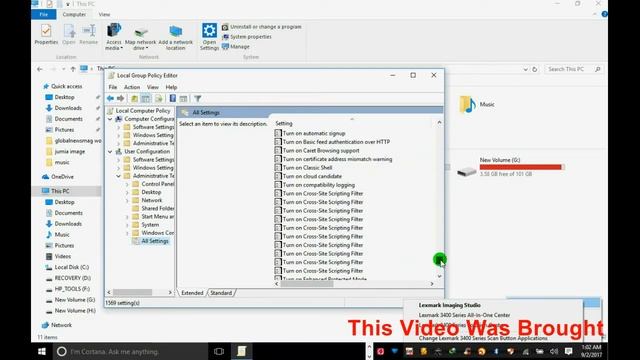Viewport: 640px width, 360px height.
Task: Switch to the Extended tab
Action: coord(192,293)
